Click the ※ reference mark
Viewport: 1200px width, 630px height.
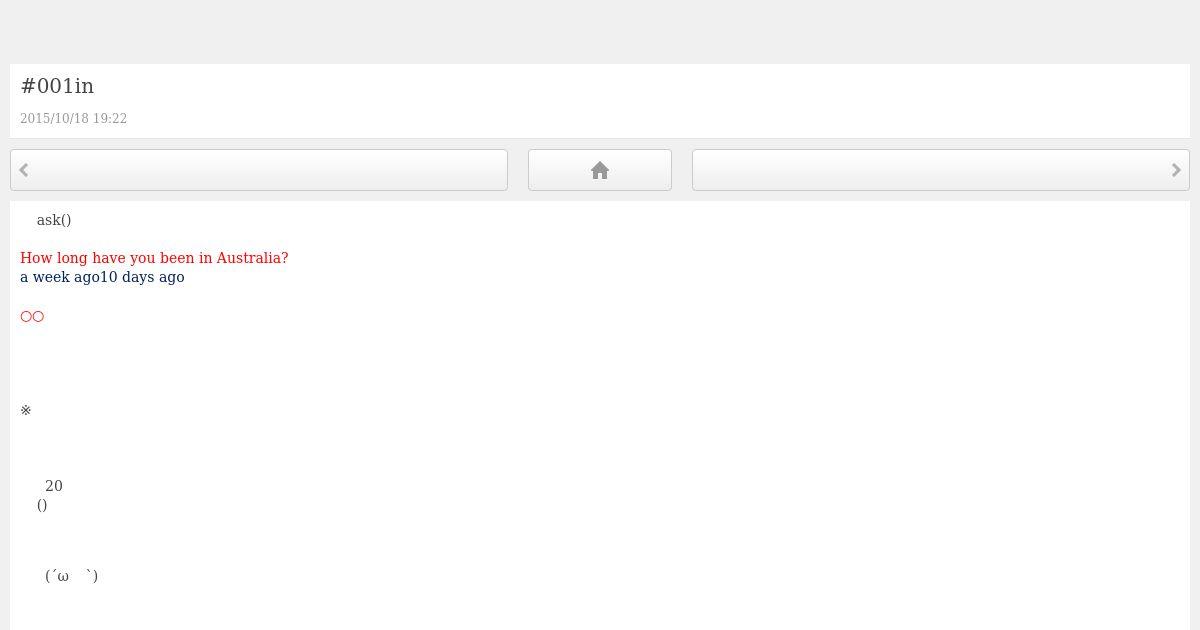coord(26,410)
